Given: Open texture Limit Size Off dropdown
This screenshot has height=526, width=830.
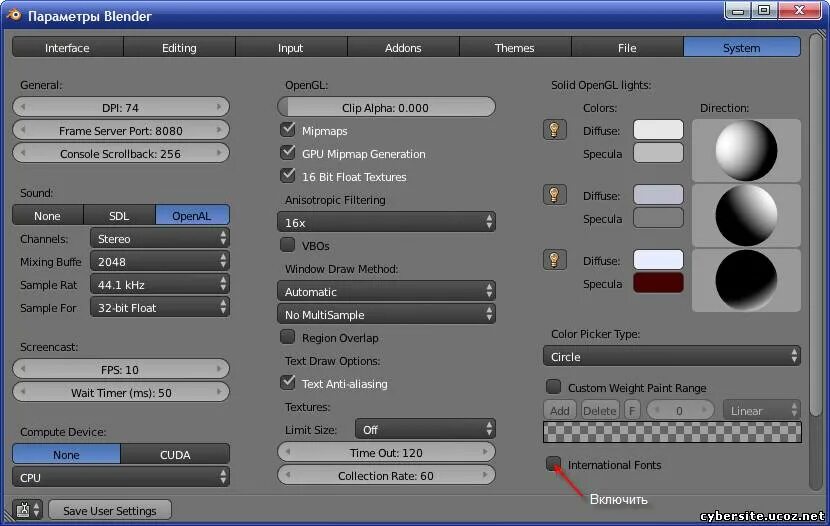Looking at the screenshot, I should pos(425,429).
